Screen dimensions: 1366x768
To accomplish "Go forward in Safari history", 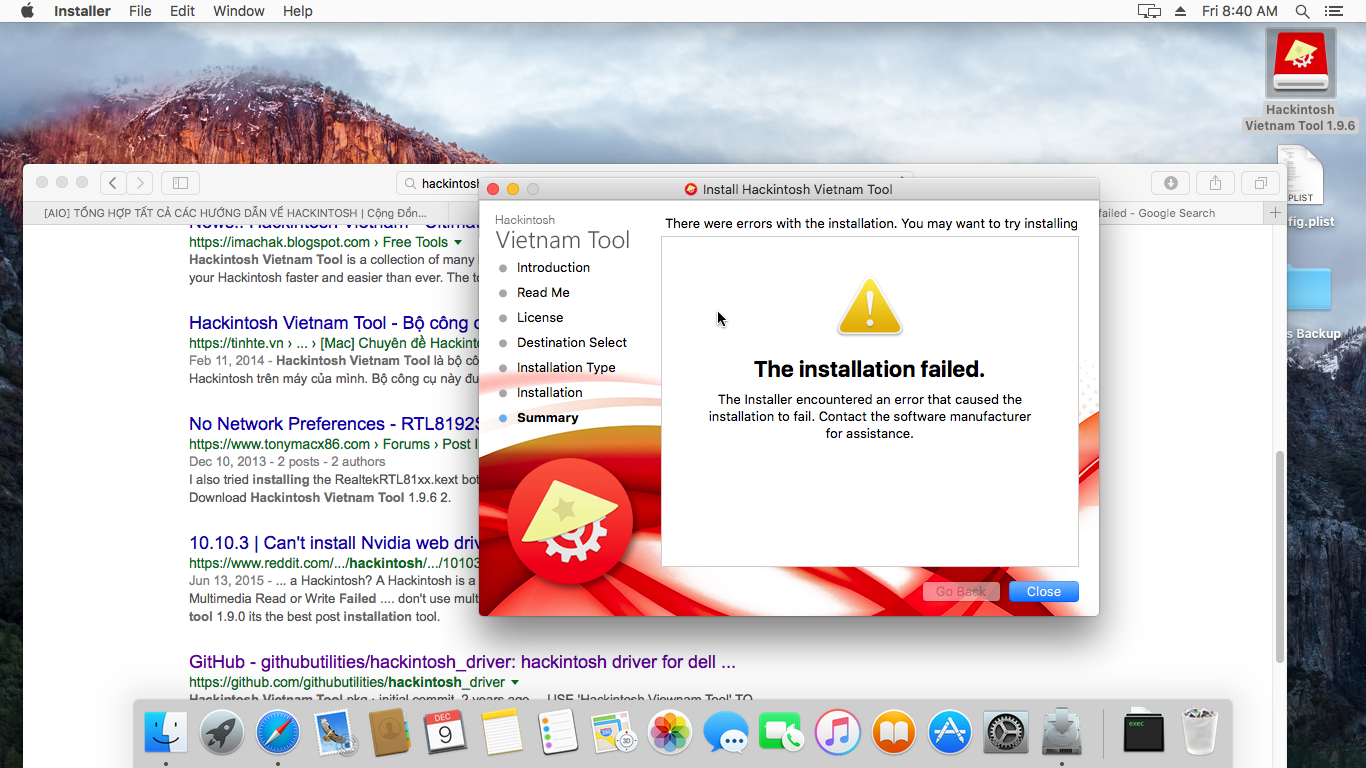I will point(140,183).
